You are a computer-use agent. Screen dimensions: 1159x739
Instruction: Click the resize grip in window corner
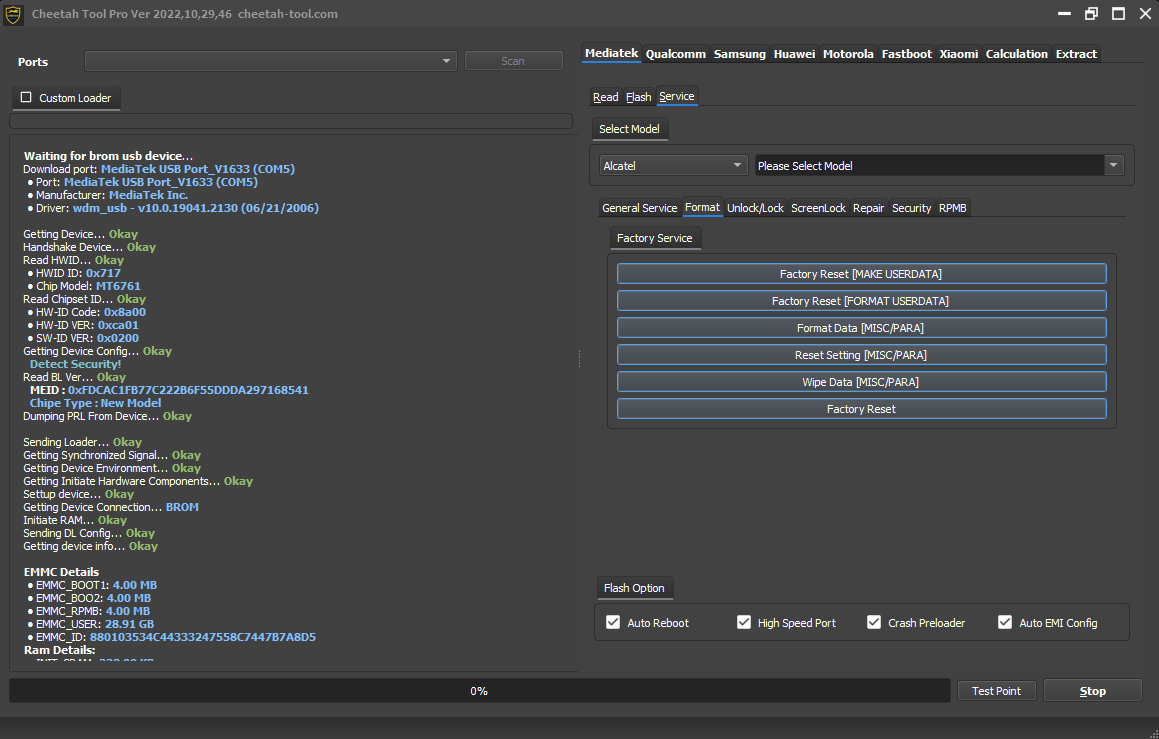pos(1153,733)
